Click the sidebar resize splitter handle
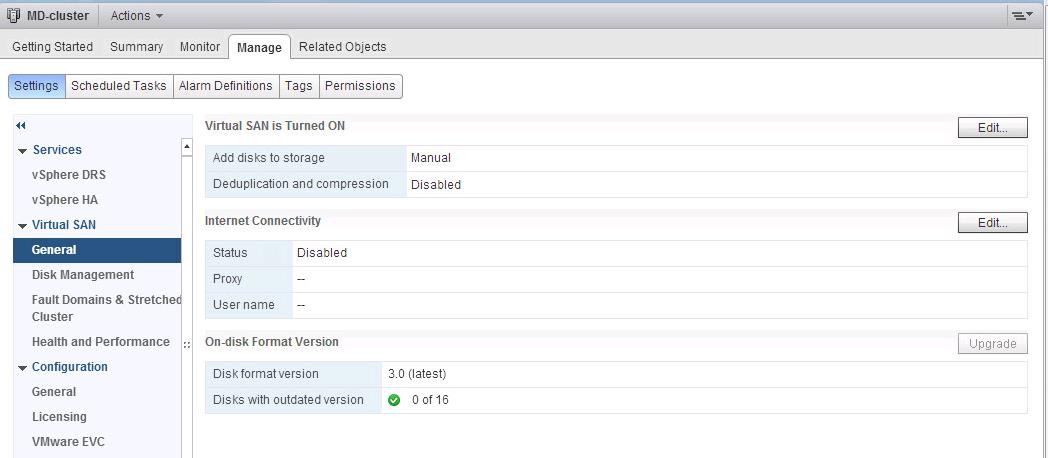 [187, 345]
